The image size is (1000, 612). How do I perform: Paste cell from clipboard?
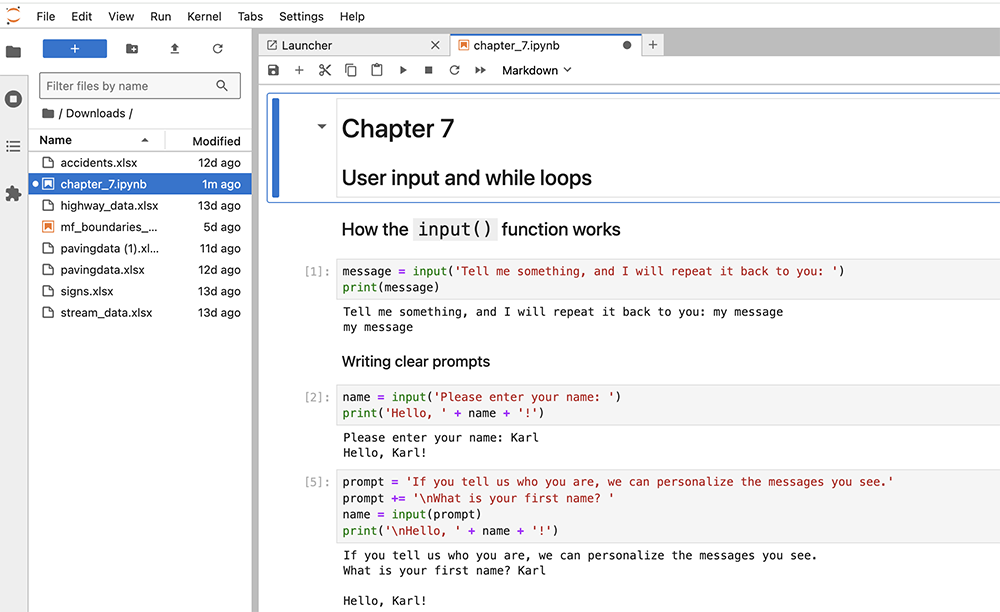tap(377, 70)
